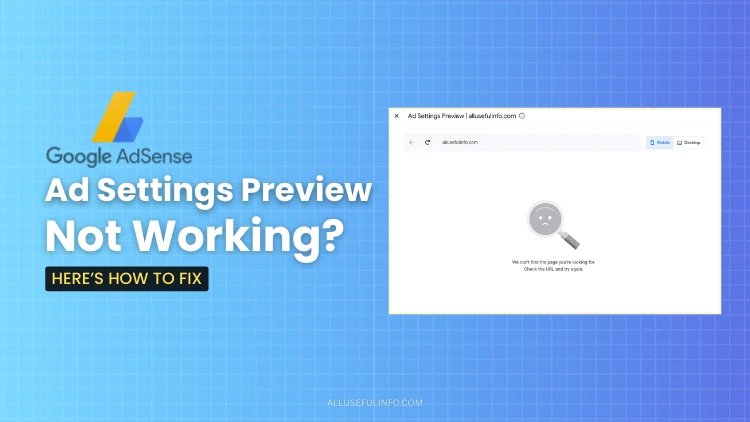The width and height of the screenshot is (750, 422).
Task: Click the info icon beside allusefulinfo.com title
Action: pos(522,116)
